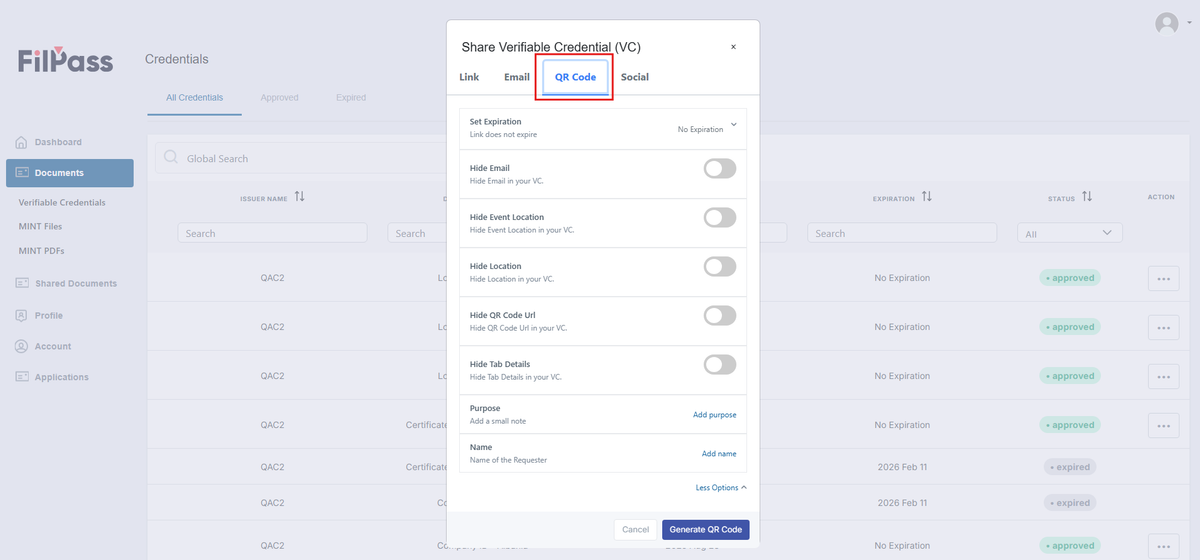Toggle the Hide Location switch
This screenshot has height=560, width=1200.
[x=720, y=267]
